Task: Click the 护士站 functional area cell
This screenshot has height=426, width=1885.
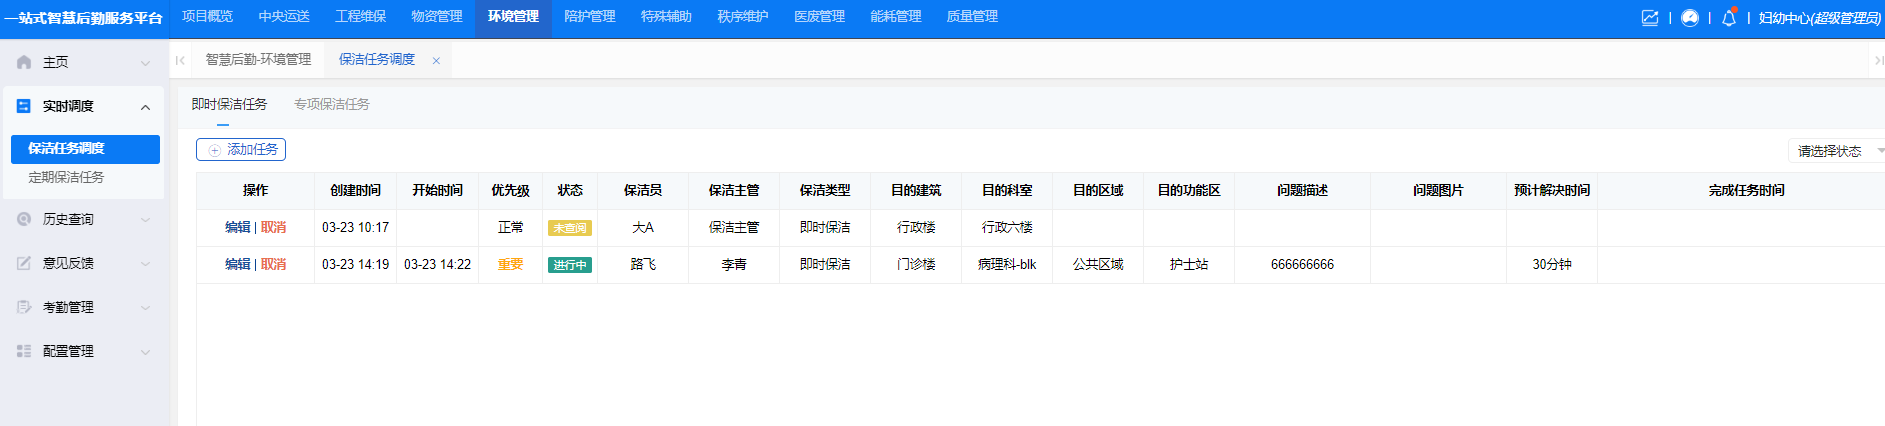Action: coord(1189,265)
